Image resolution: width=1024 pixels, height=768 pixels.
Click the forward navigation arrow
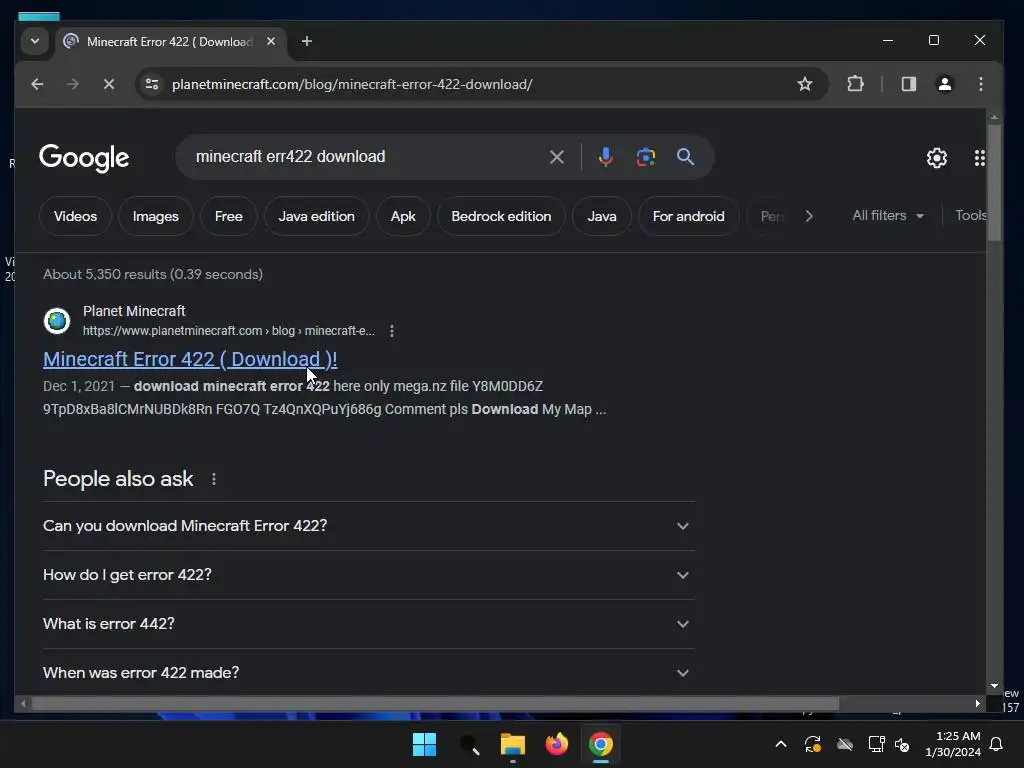pos(72,84)
